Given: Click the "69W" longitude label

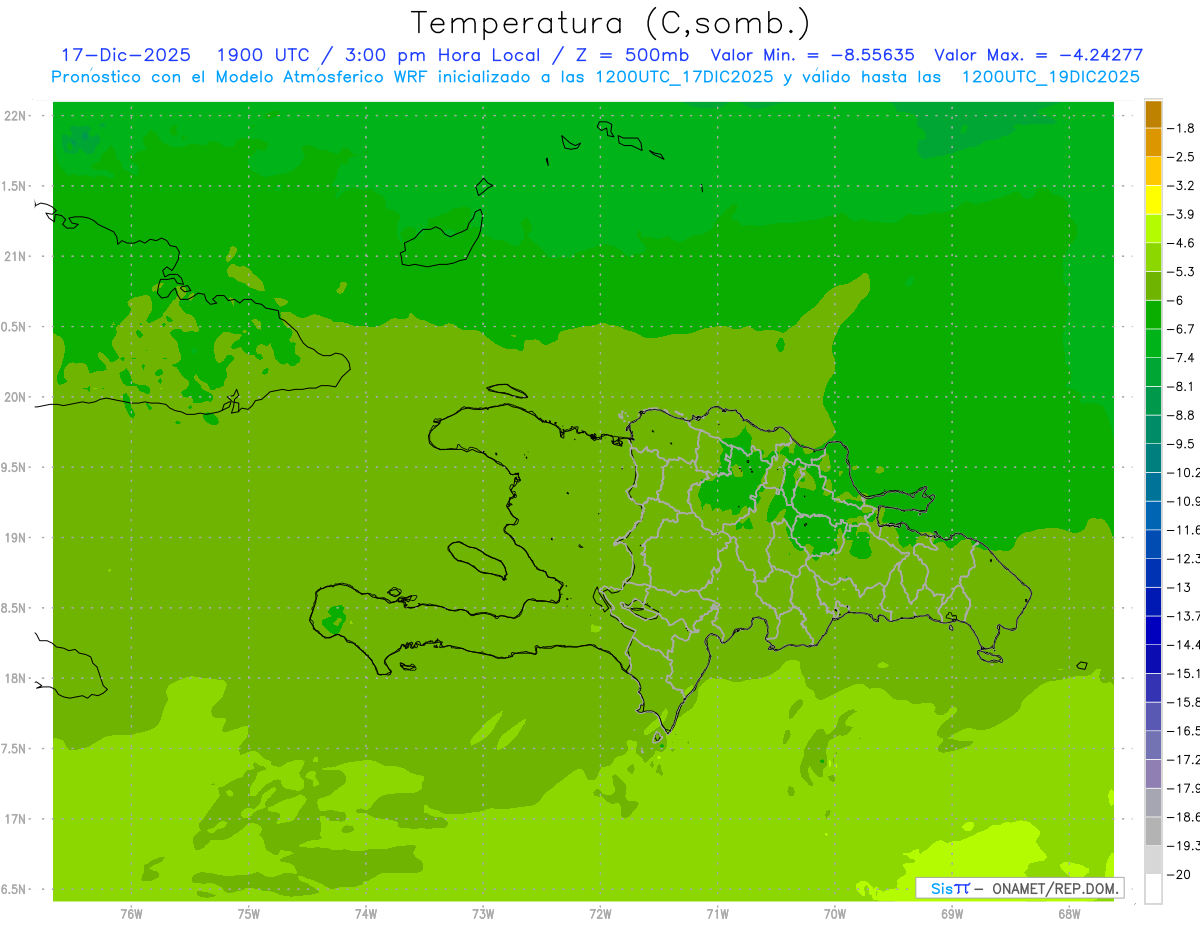Looking at the screenshot, I should click(x=952, y=914).
